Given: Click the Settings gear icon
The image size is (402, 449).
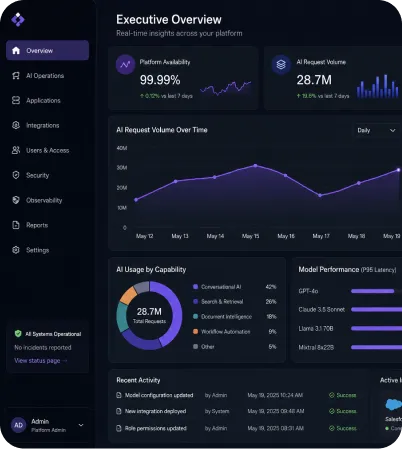Looking at the screenshot, I should [x=16, y=250].
